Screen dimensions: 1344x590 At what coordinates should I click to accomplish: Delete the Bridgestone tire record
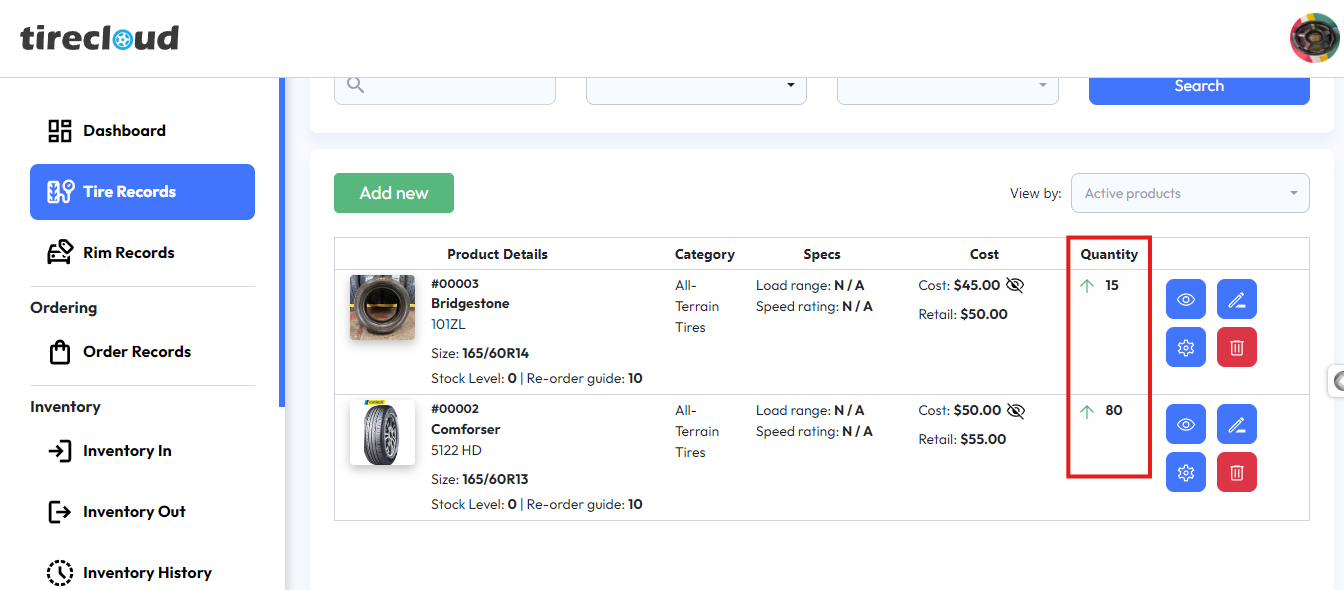point(1237,347)
